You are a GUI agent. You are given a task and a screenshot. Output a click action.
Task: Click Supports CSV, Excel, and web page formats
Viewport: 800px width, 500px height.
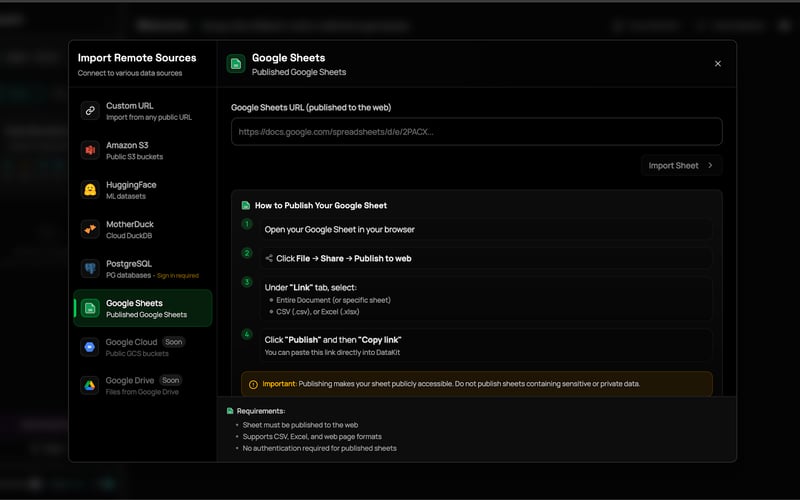pyautogui.click(x=312, y=437)
